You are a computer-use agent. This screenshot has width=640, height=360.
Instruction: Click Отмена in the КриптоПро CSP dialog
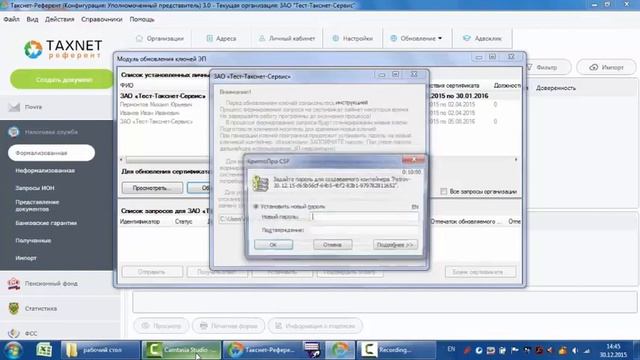tap(332, 244)
